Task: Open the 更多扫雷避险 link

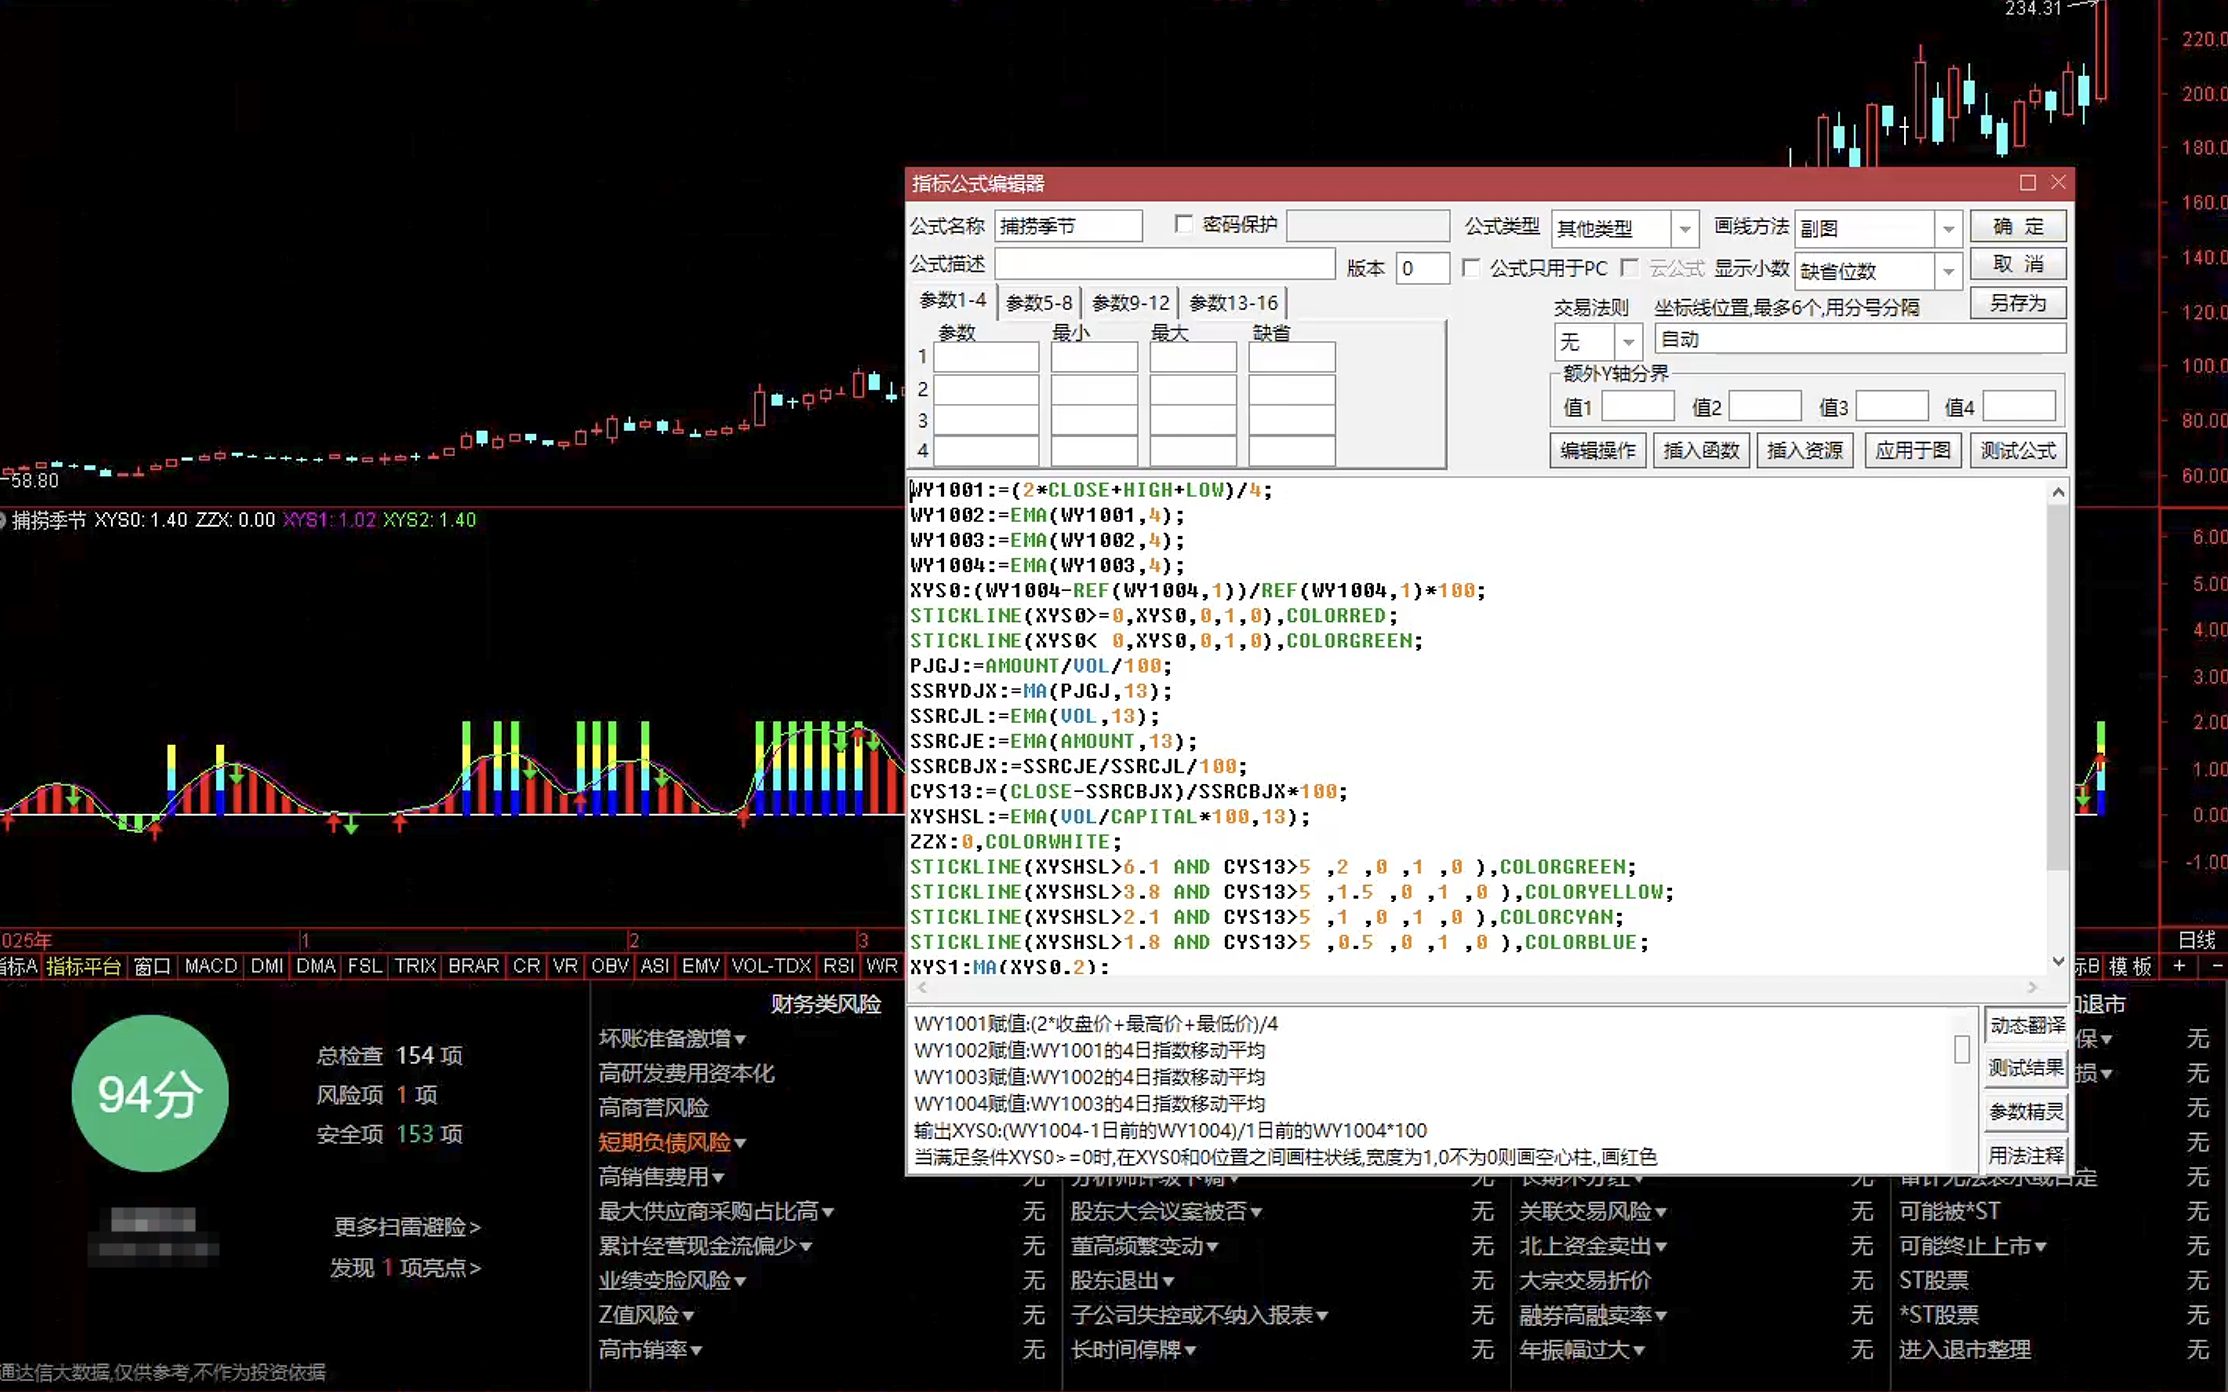Action: point(407,1227)
